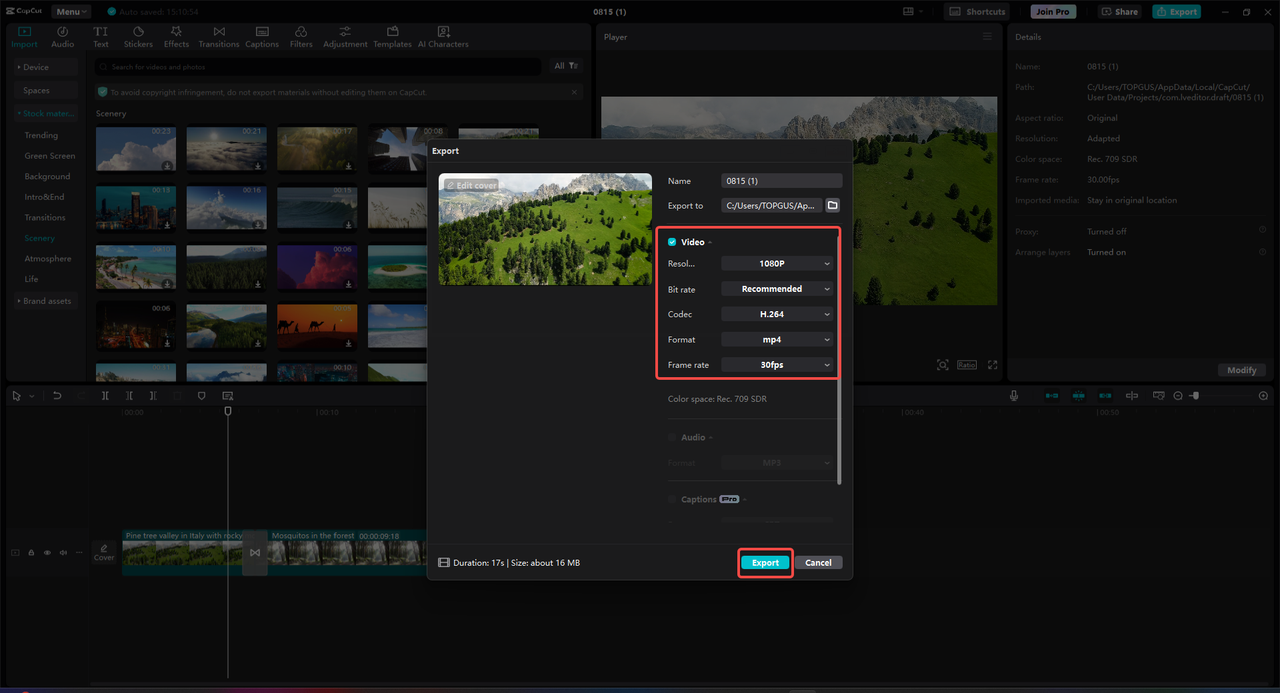Click the player focus capture icon
Viewport: 1280px width, 693px height.
tap(942, 365)
